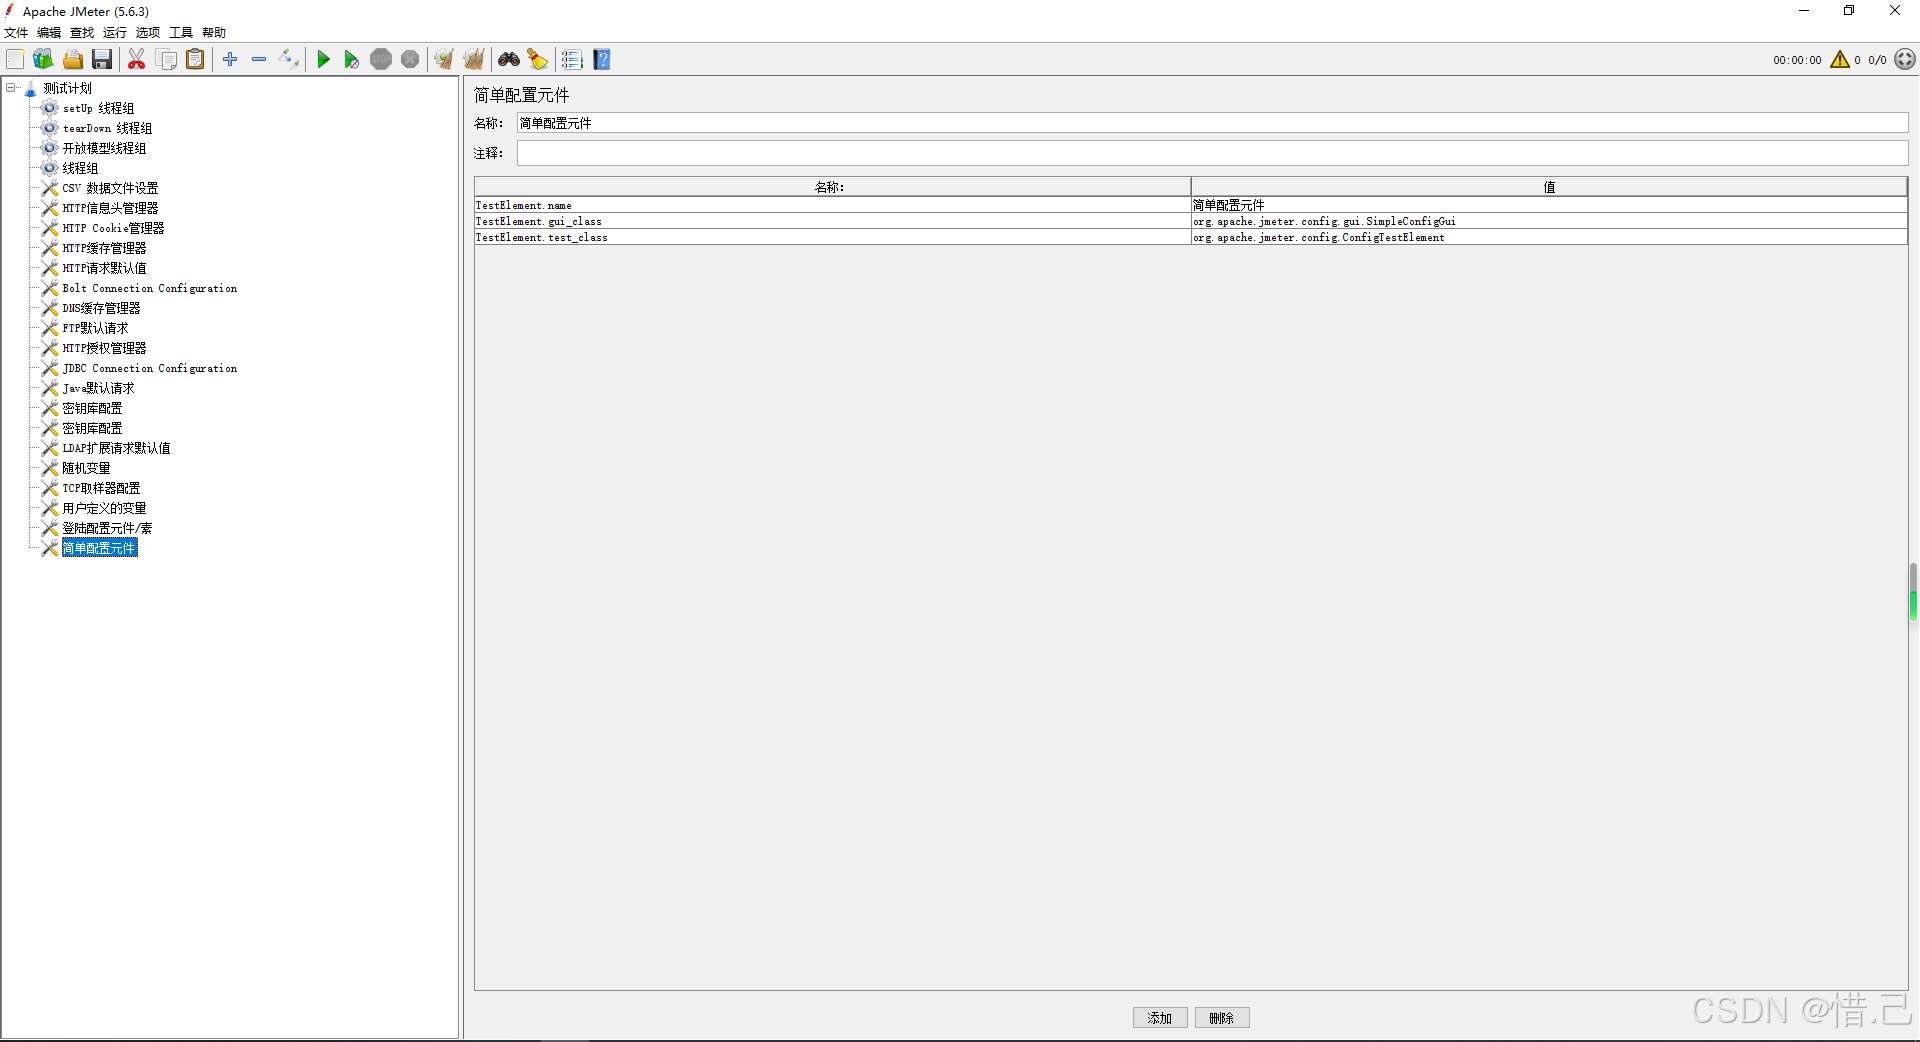Image resolution: width=1920 pixels, height=1042 pixels.
Task: Select the Java默认请求 node
Action: (x=98, y=388)
